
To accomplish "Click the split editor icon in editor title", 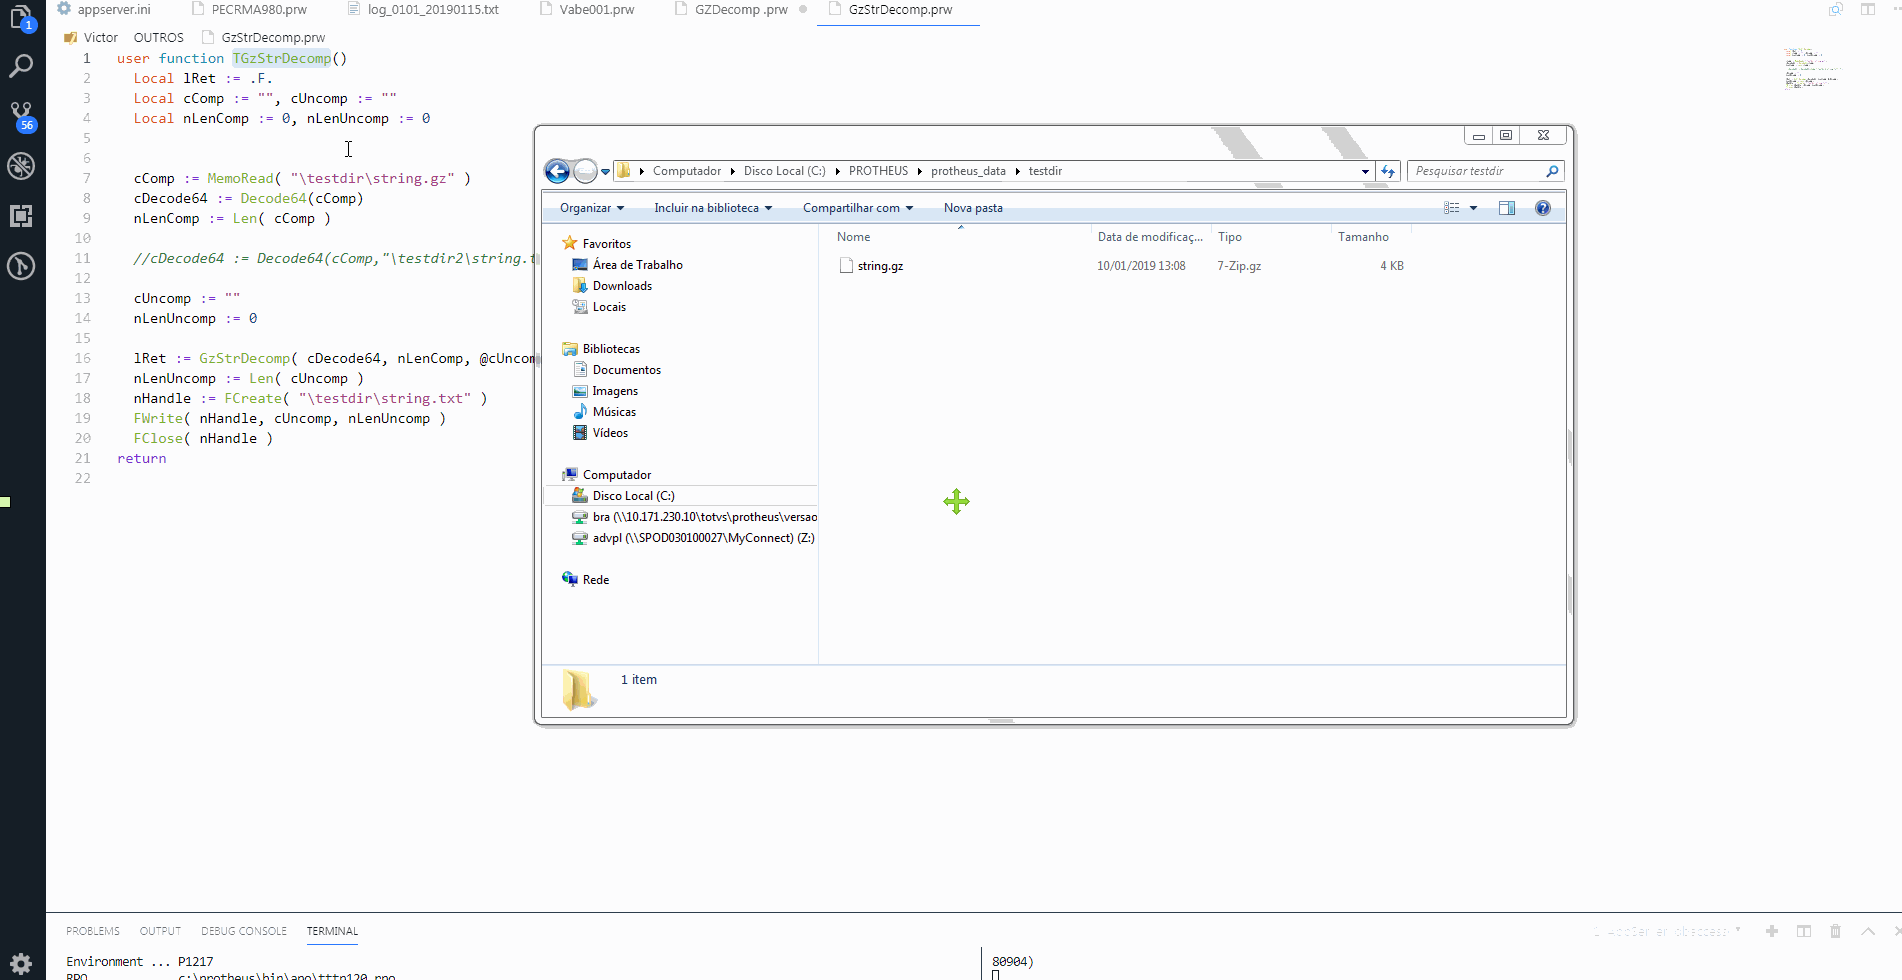I will click(x=1867, y=10).
